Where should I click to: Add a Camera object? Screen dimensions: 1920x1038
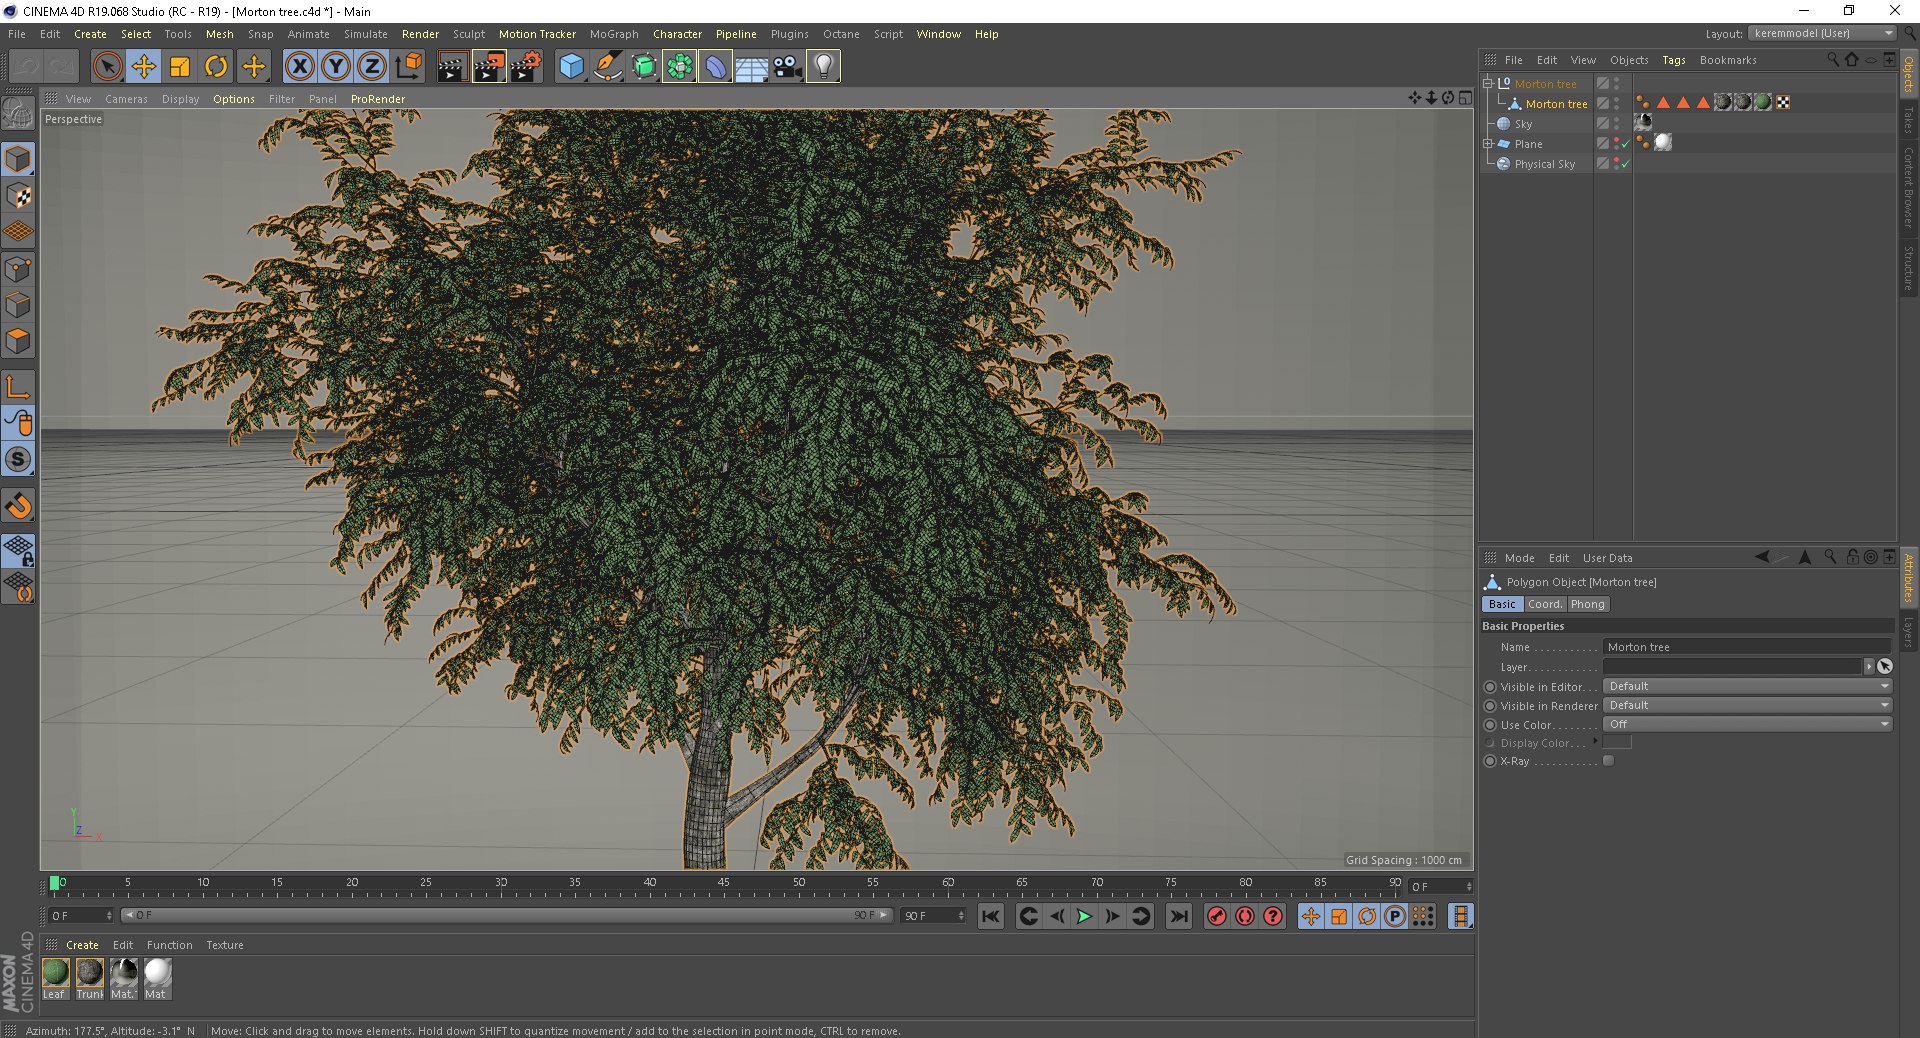pos(787,67)
